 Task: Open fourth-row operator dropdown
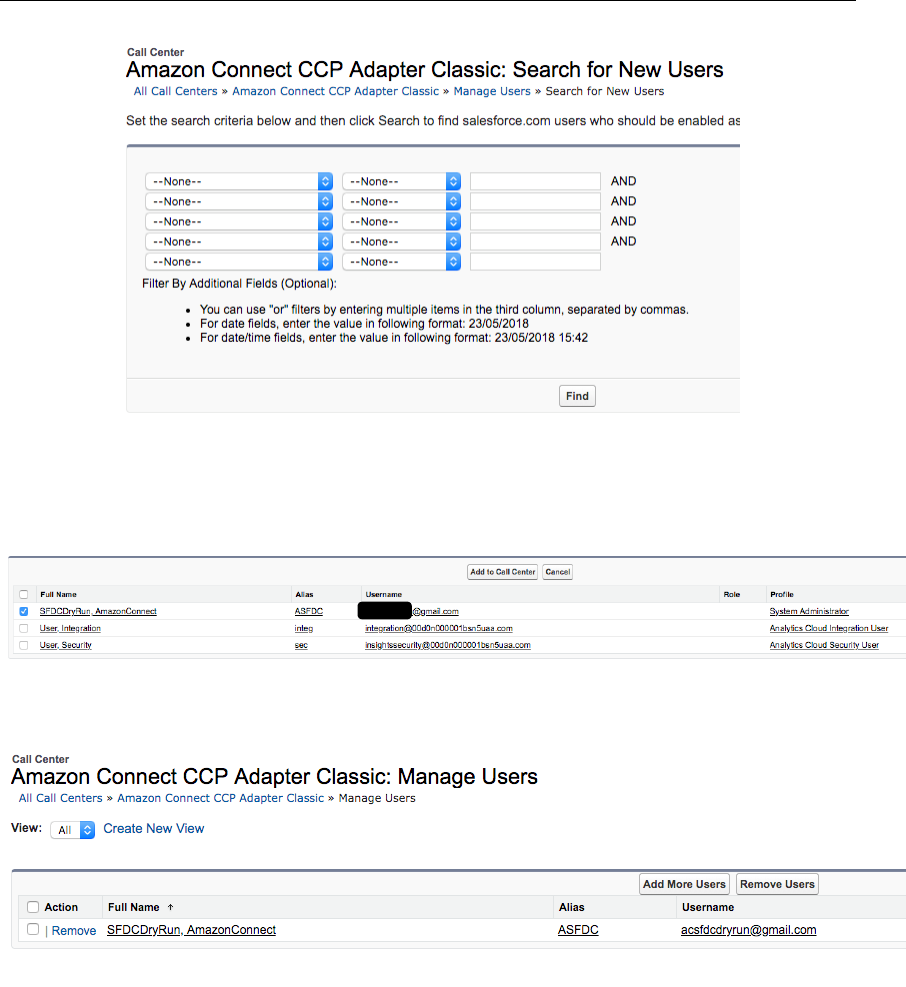(401, 242)
